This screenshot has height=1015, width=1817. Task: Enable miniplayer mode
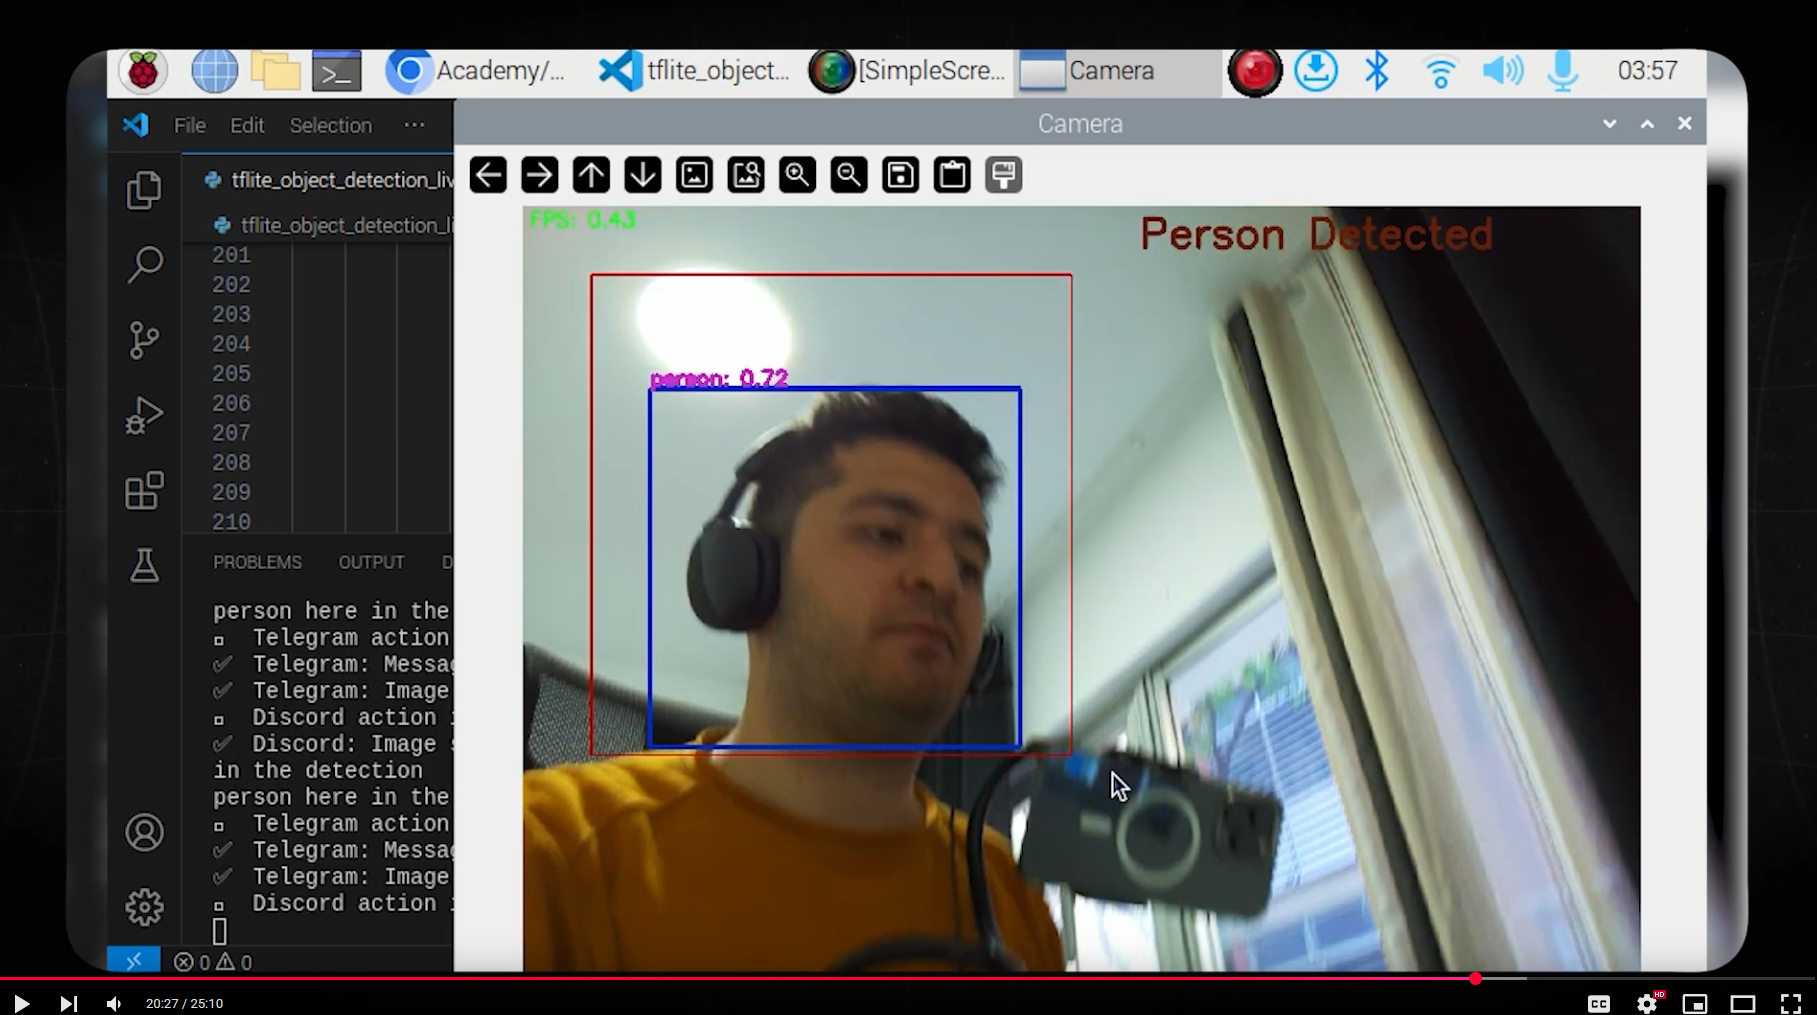[1695, 1003]
